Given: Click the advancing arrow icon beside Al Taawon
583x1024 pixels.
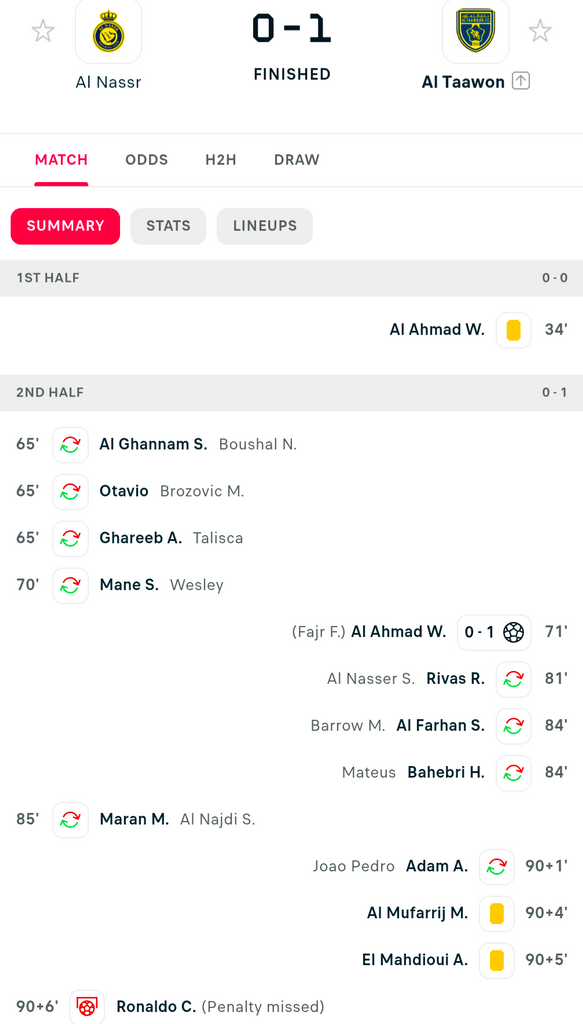Looking at the screenshot, I should click(520, 82).
